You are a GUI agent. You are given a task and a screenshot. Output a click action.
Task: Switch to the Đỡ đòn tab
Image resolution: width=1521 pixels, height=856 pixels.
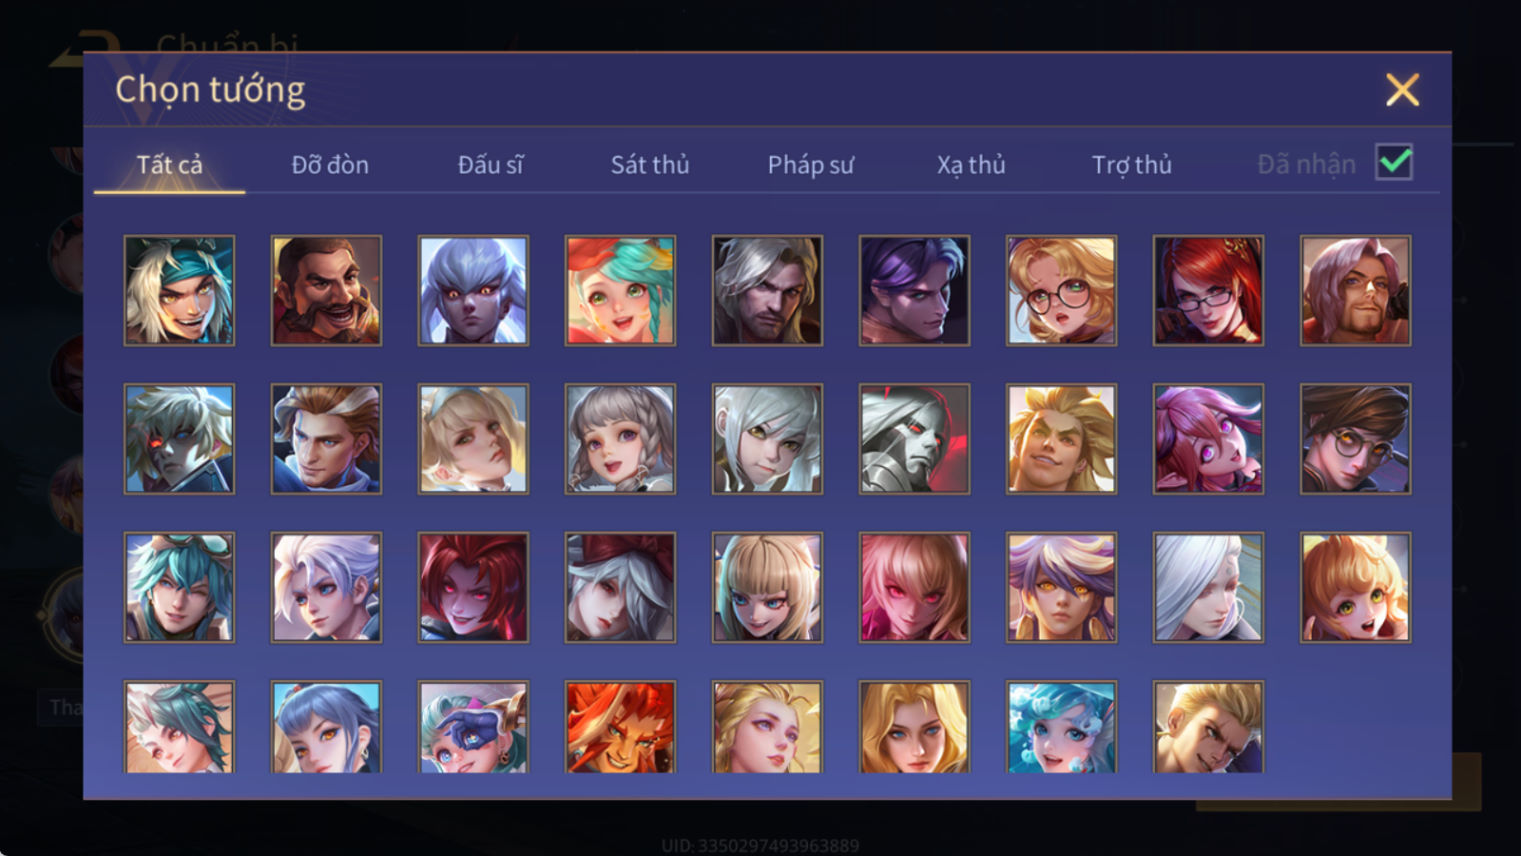tap(330, 165)
